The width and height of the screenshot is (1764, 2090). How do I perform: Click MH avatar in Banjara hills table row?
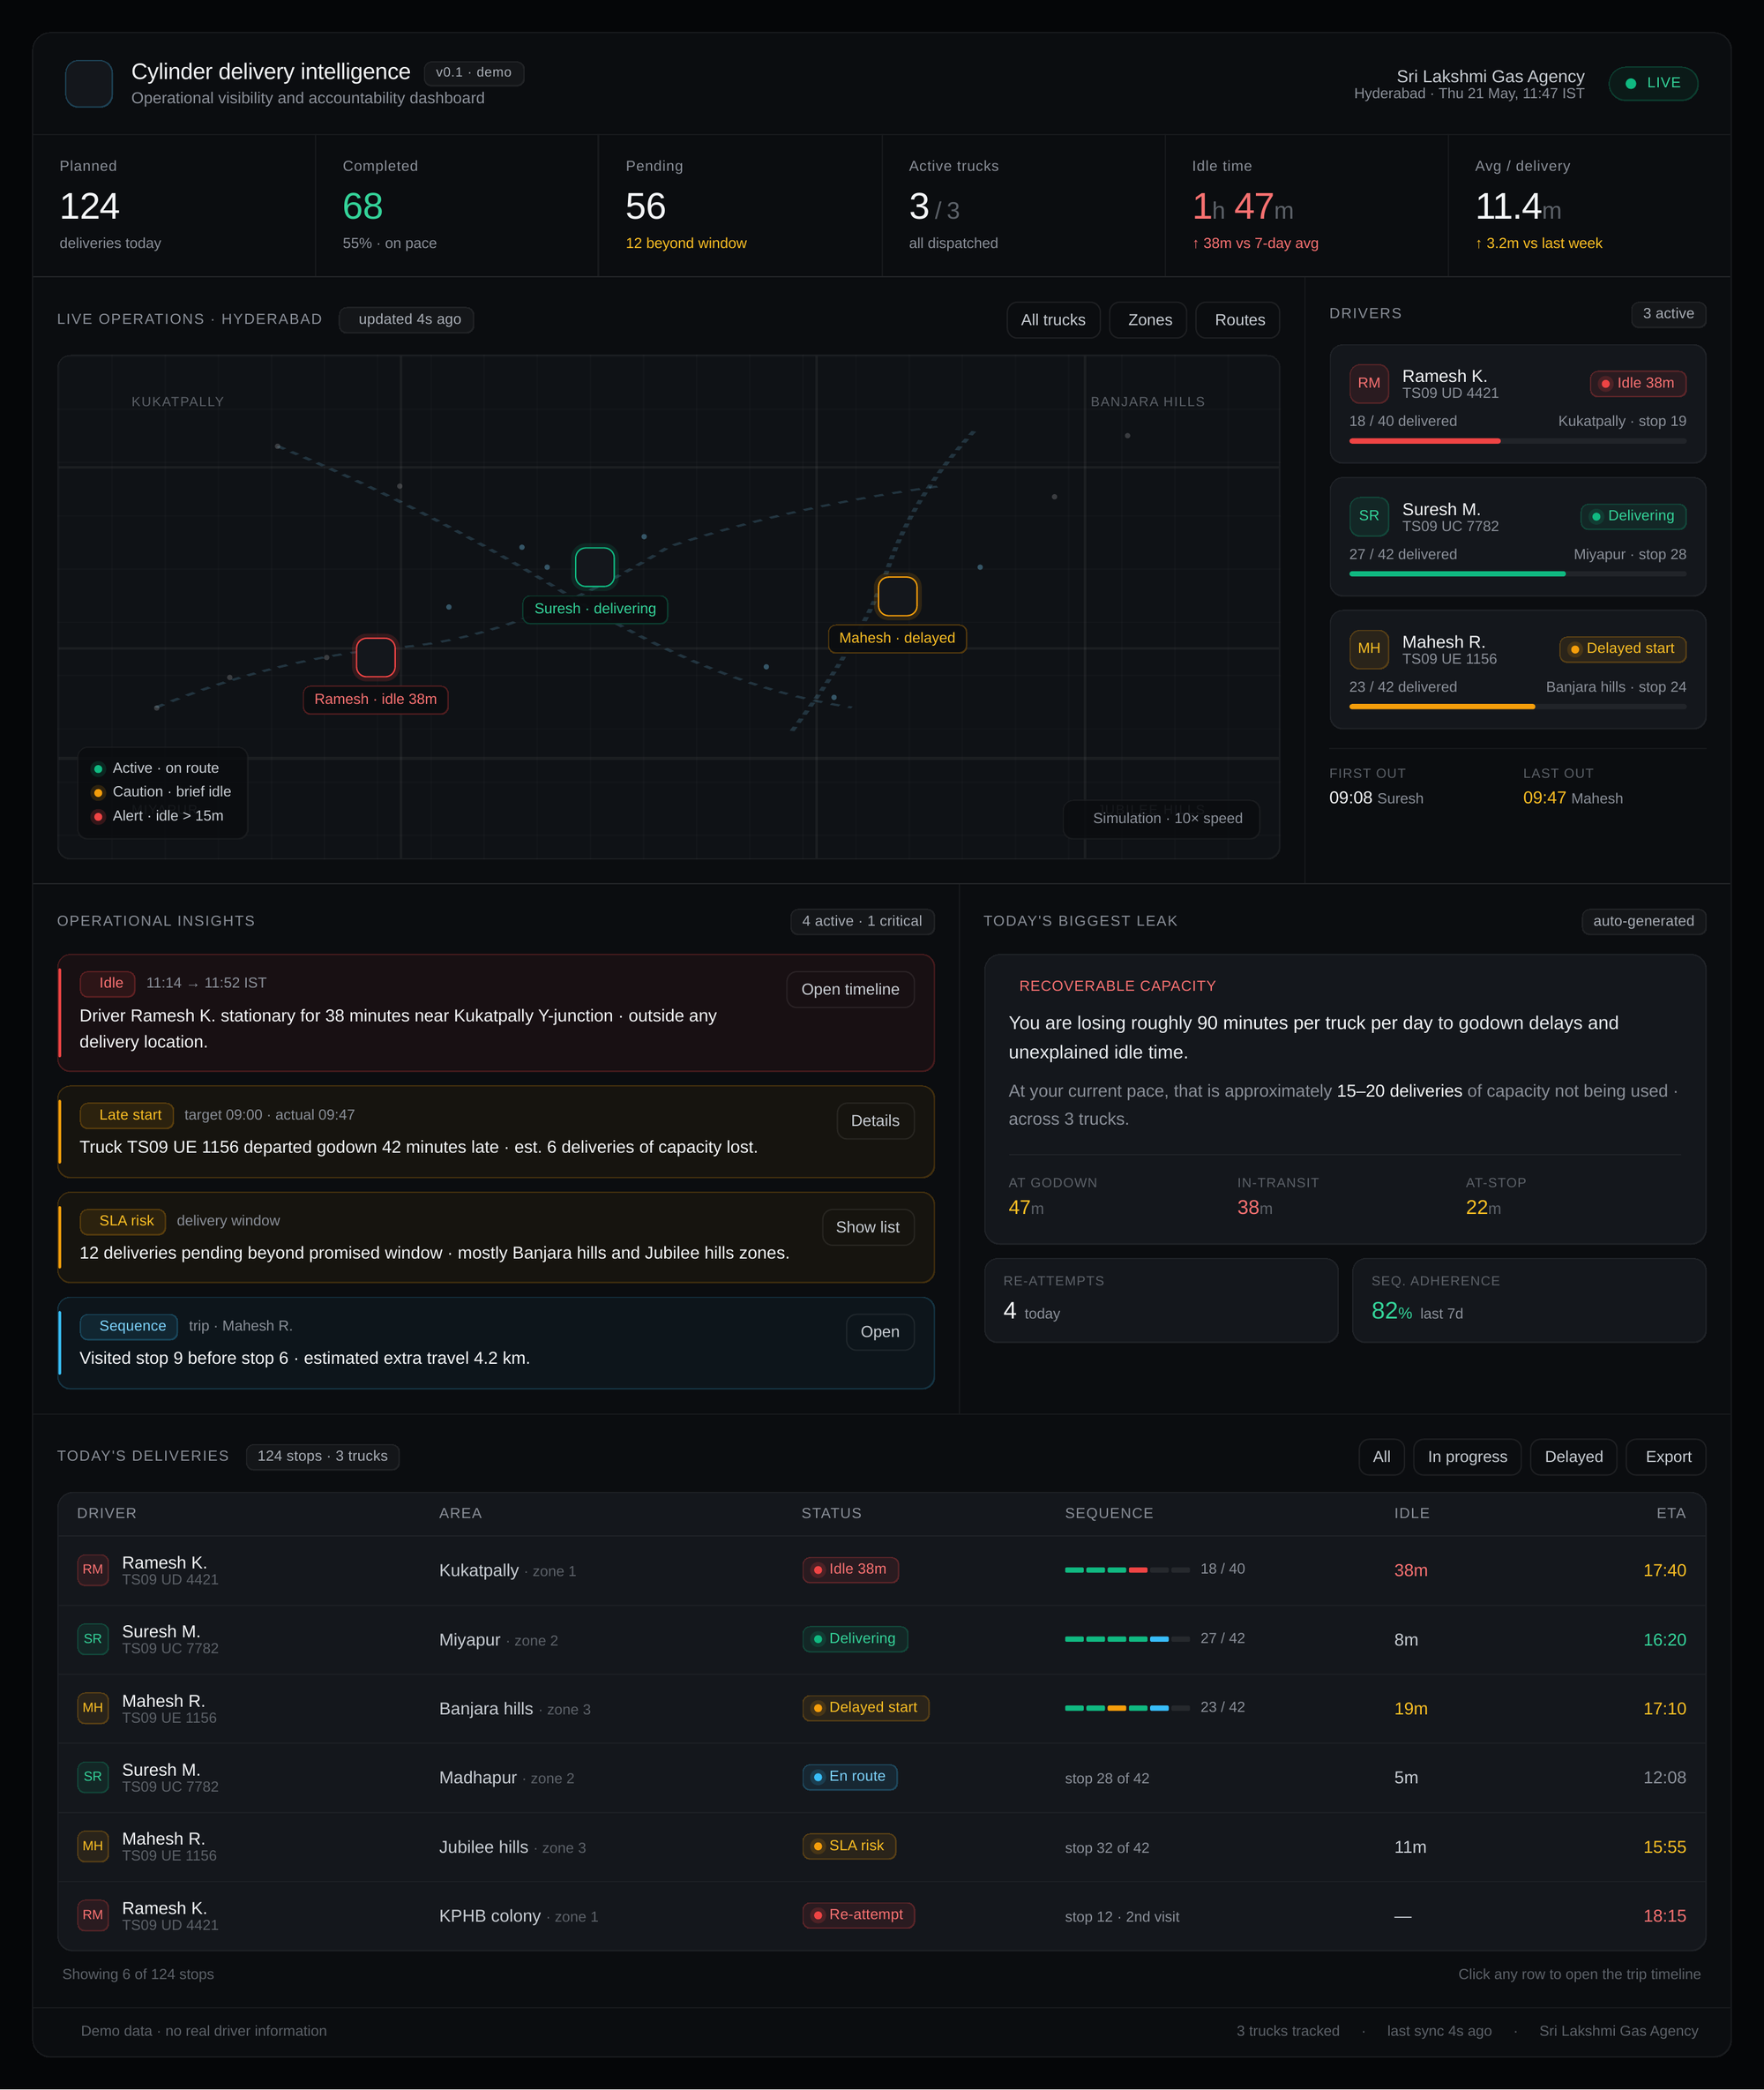(93, 1708)
